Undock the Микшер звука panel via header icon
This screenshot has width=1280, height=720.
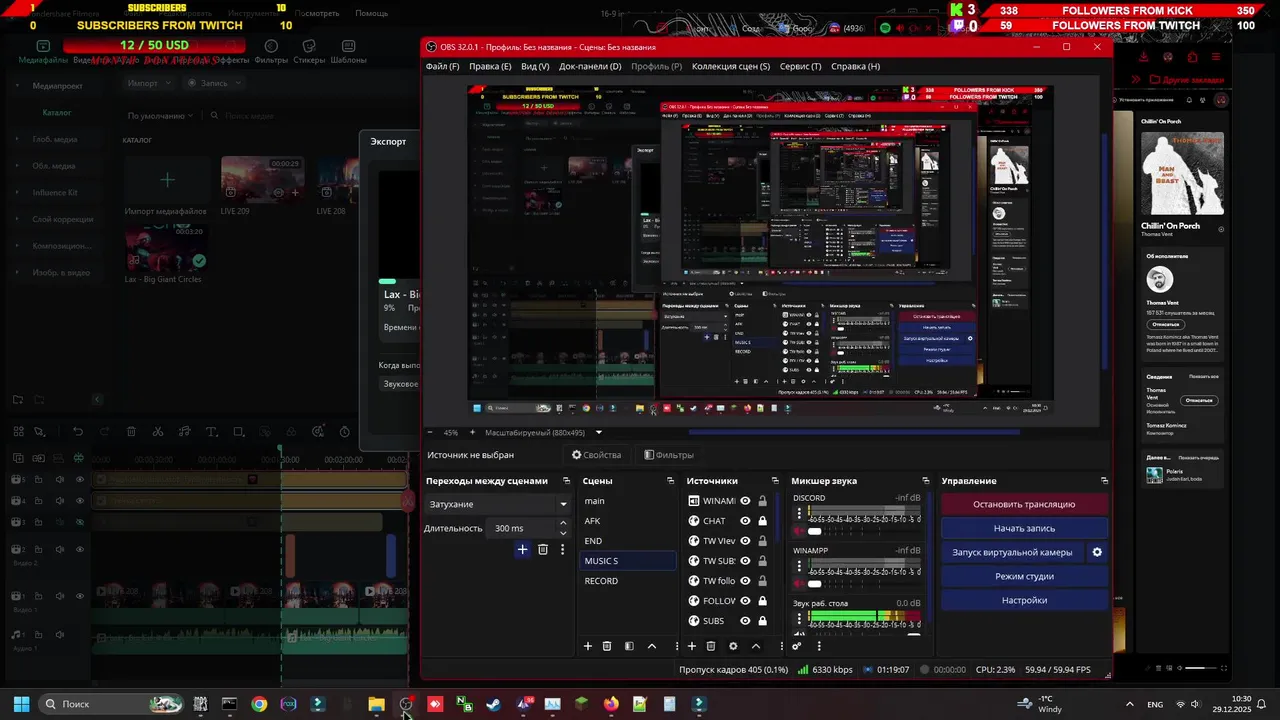926,481
